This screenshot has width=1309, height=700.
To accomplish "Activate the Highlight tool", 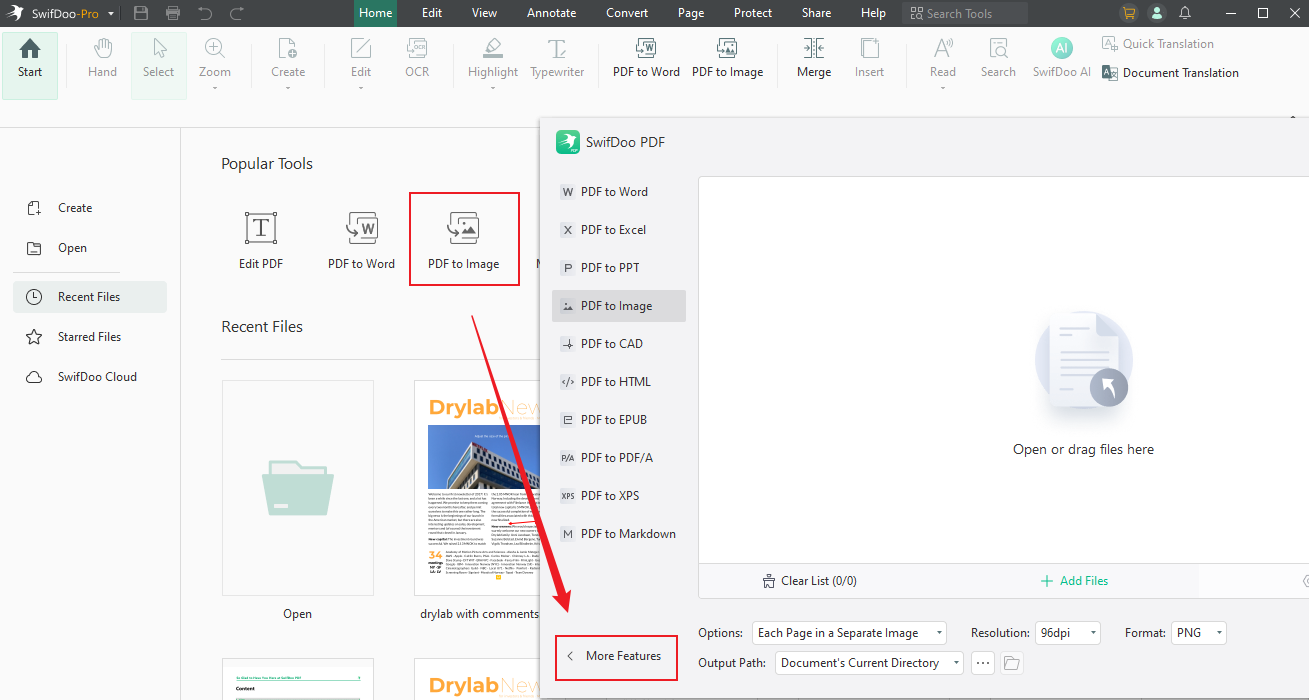I will click(x=492, y=58).
